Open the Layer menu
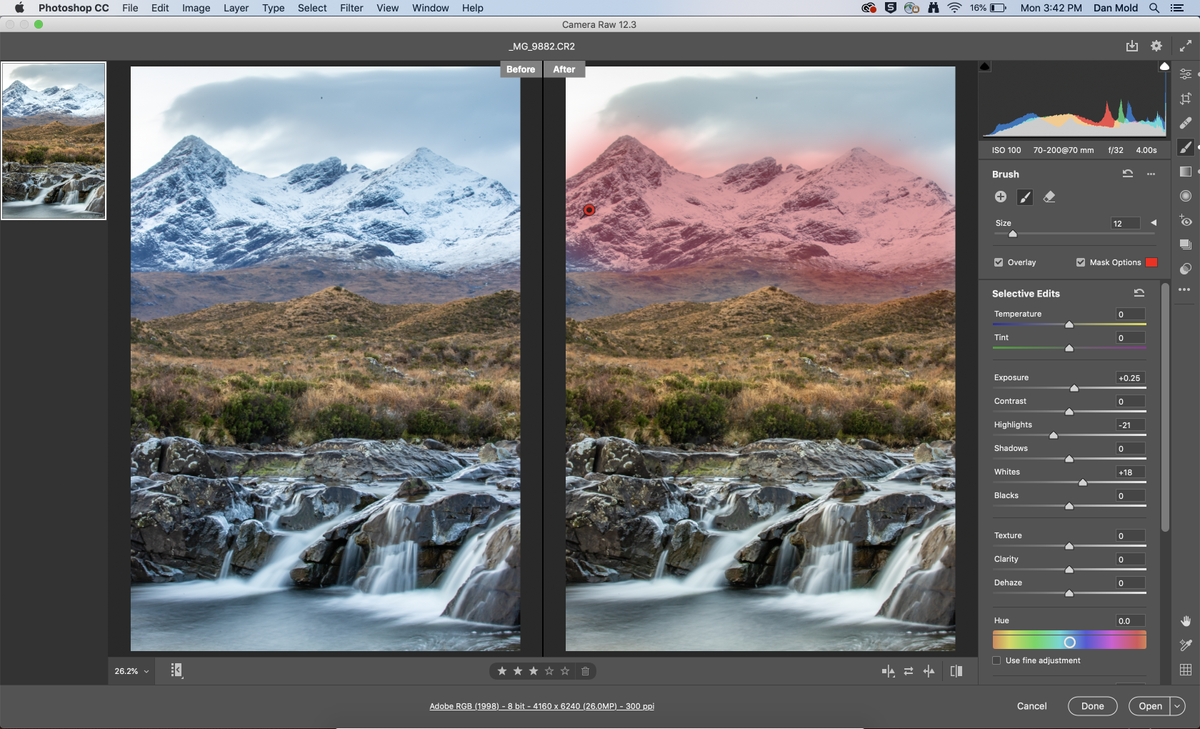Screen dimensions: 1200x729 236,8
